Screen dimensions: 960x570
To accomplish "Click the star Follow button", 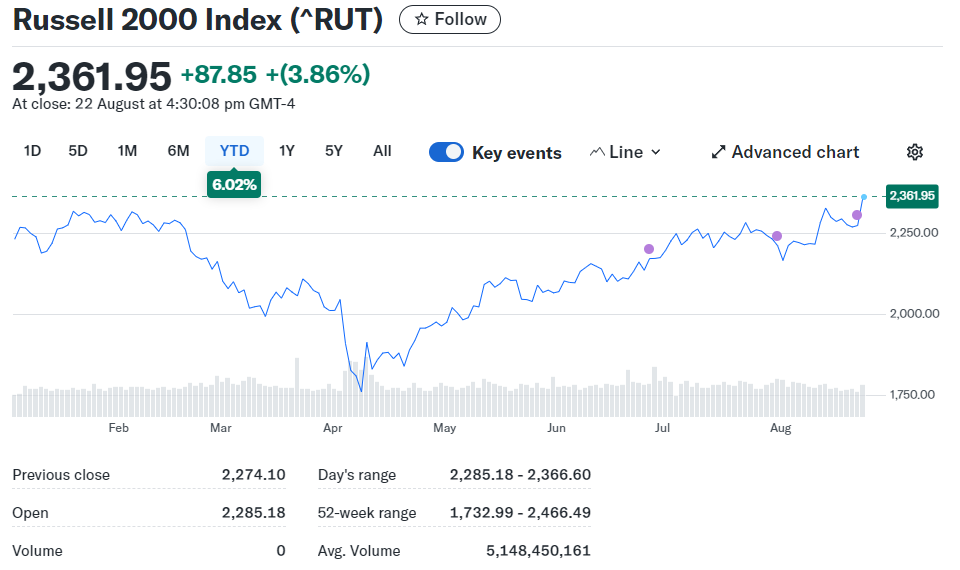I will [x=450, y=19].
